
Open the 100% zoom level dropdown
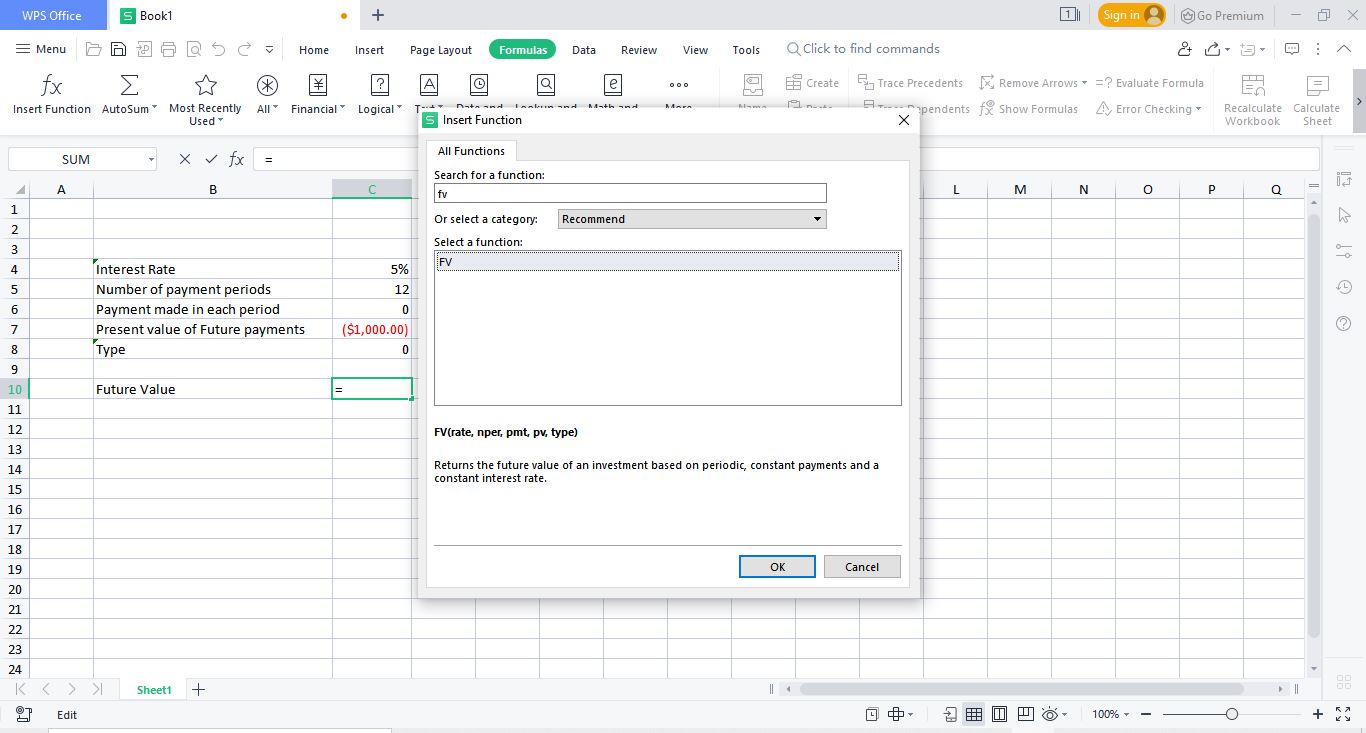(1111, 714)
